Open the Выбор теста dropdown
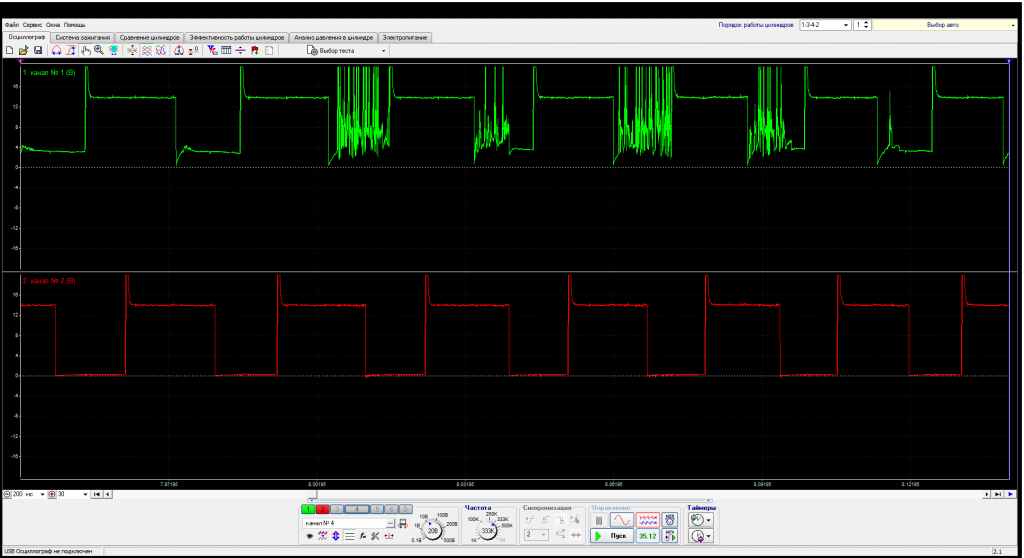Viewport: 1024px width, 558px height. pyautogui.click(x=347, y=50)
